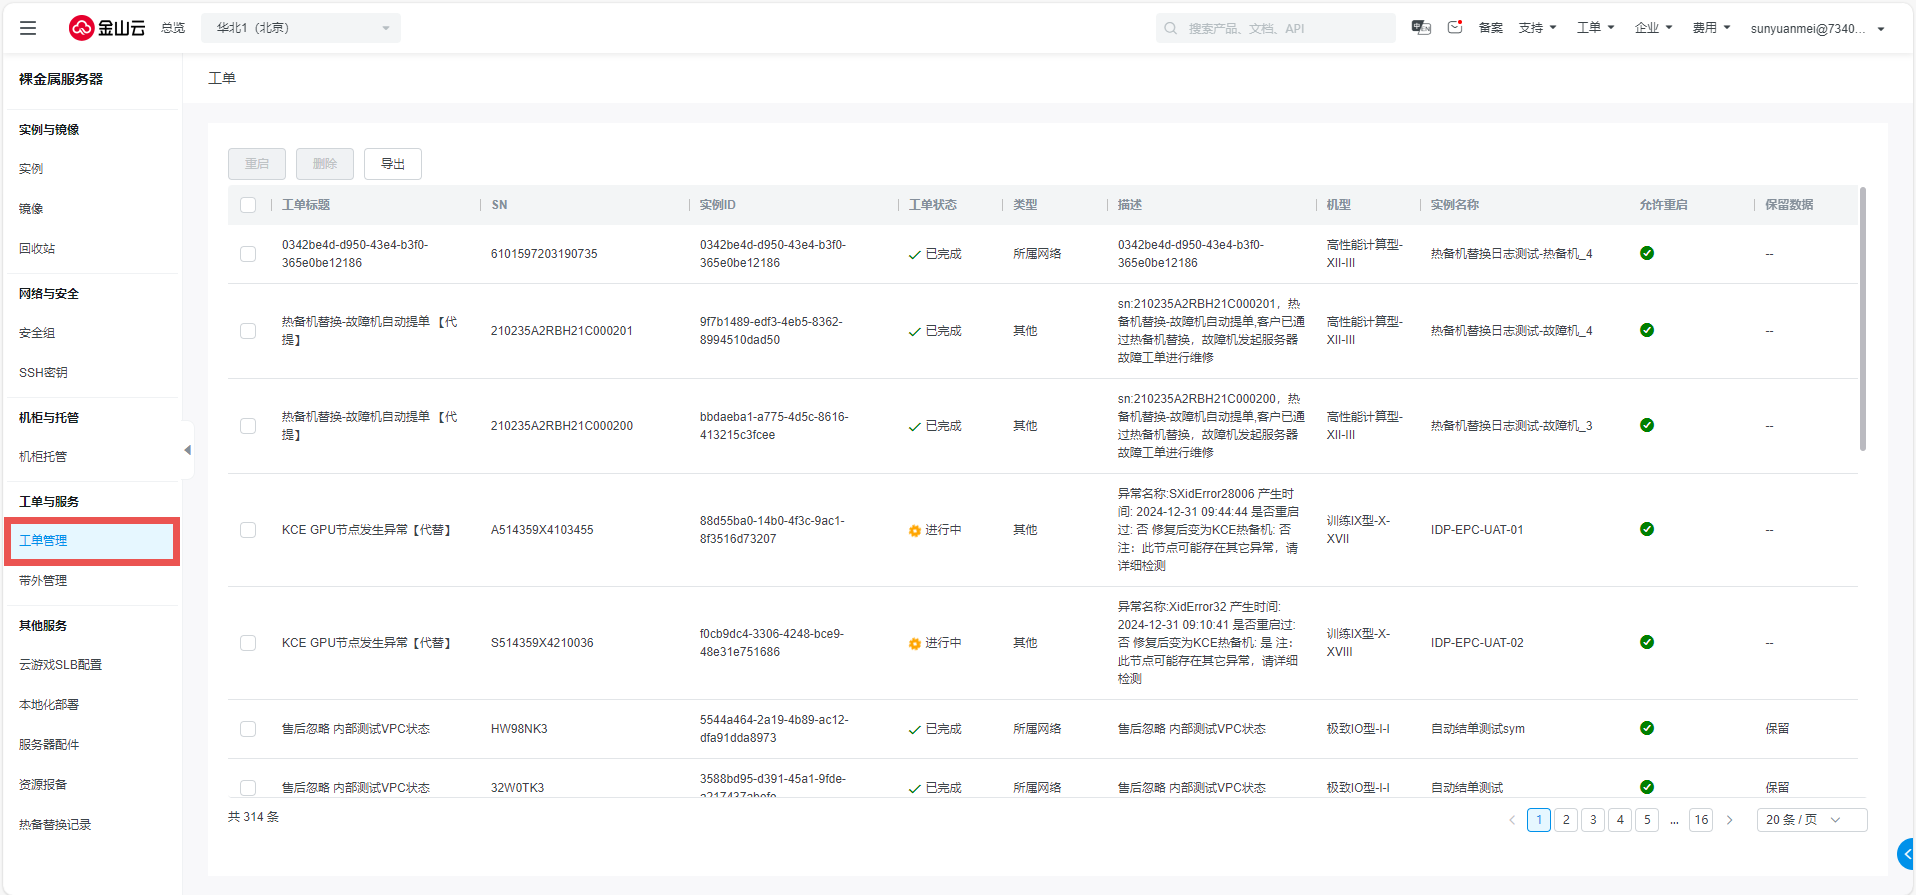This screenshot has height=895, width=1916.
Task: Collapse the left sidebar with the arrow handle
Action: [187, 451]
